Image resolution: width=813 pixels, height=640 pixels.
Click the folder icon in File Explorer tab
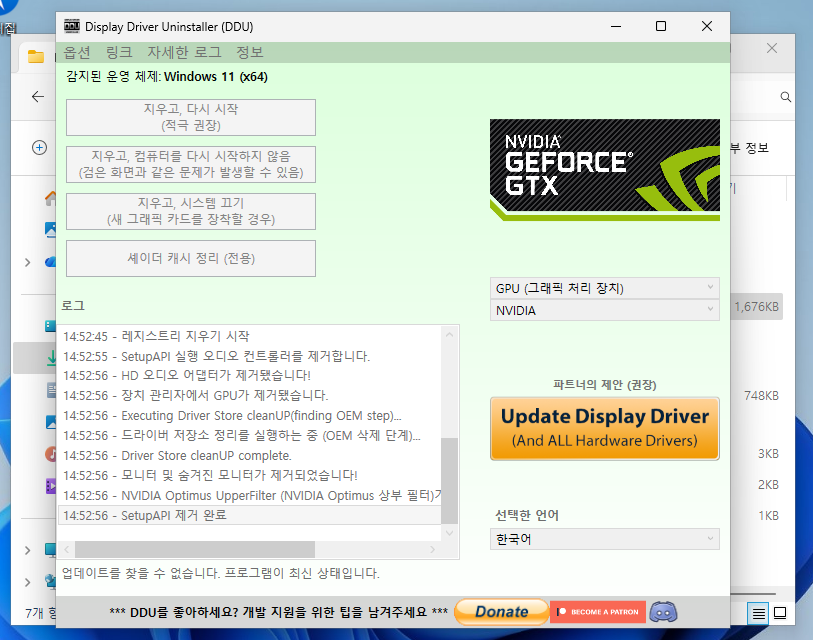click(36, 56)
